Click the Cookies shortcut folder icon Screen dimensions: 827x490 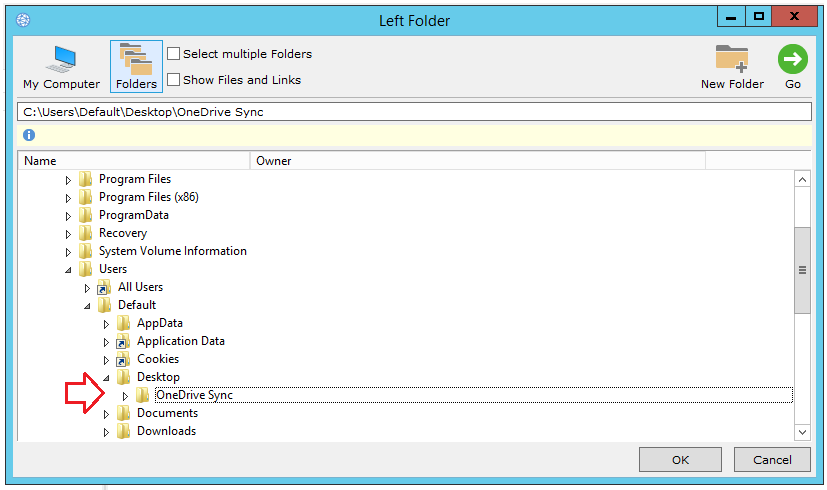[124, 359]
